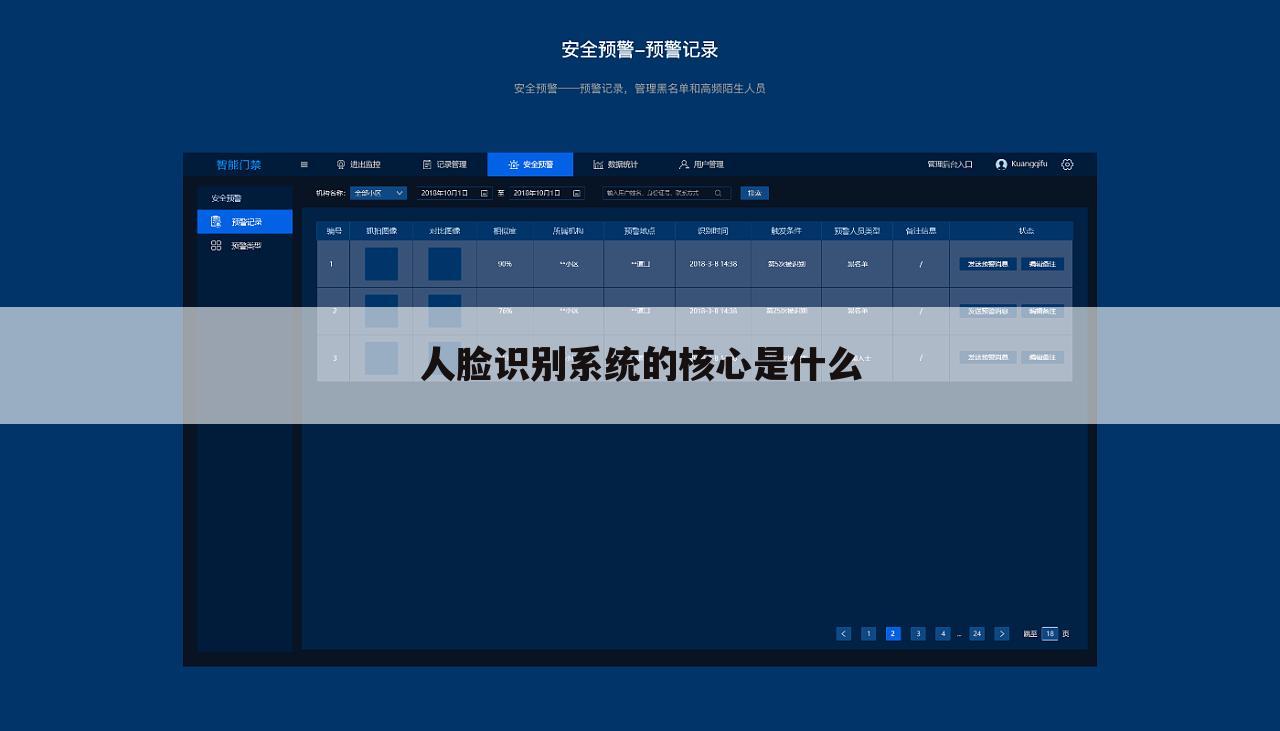Click 发送预警消息 in row 1

click(x=988, y=264)
